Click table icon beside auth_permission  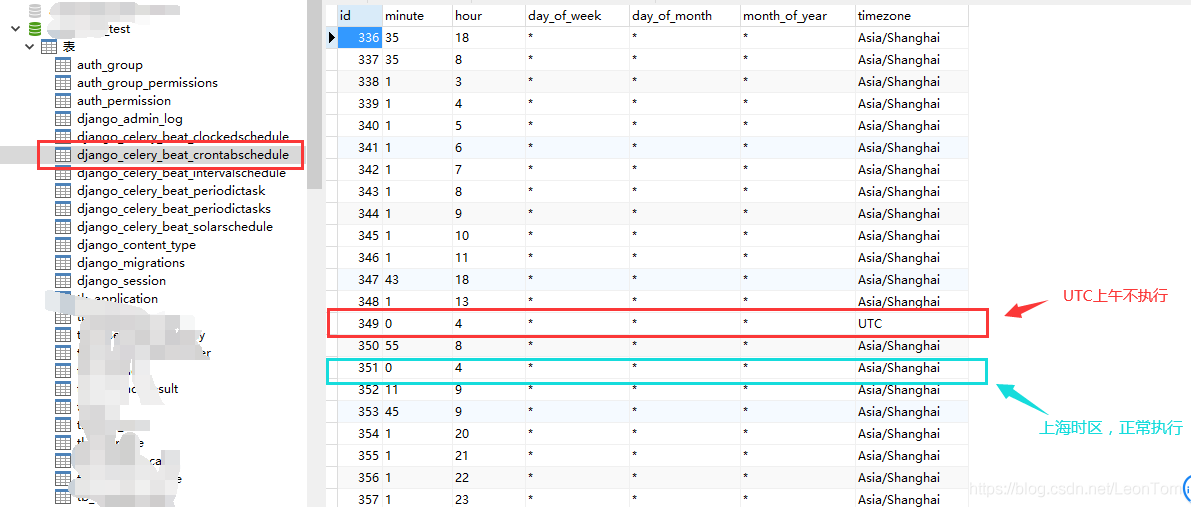pyautogui.click(x=64, y=101)
